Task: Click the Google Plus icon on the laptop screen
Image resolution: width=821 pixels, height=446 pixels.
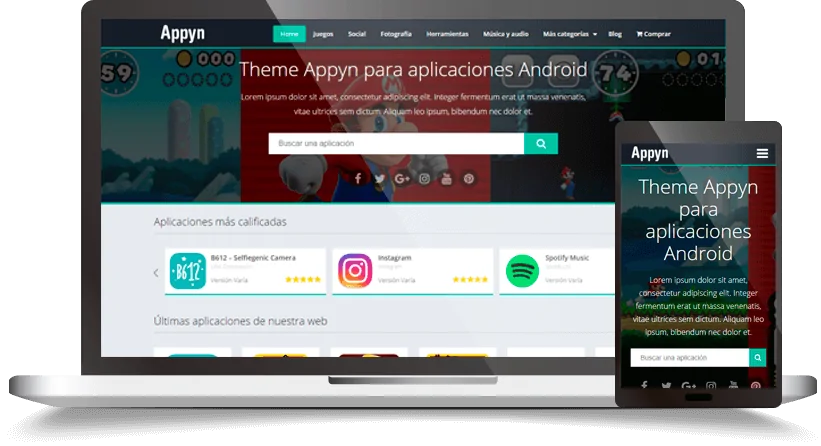Action: pos(402,179)
